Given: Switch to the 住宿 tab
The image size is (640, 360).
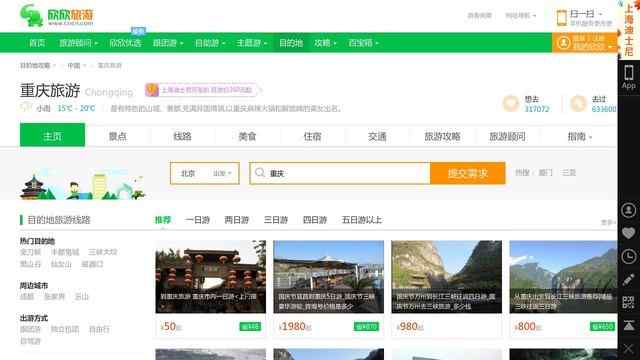Looking at the screenshot, I should pos(312,136).
